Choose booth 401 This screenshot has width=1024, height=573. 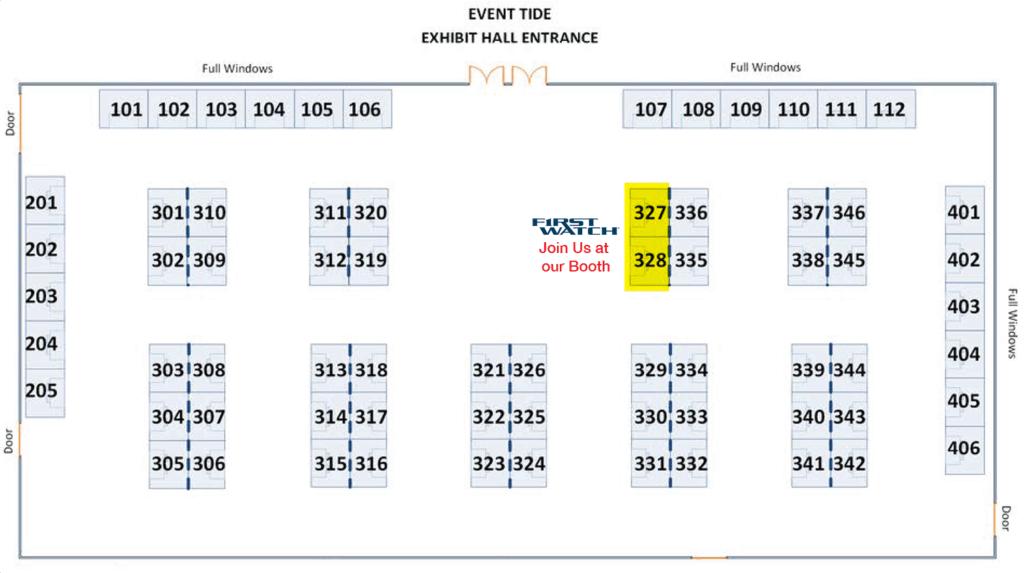963,212
